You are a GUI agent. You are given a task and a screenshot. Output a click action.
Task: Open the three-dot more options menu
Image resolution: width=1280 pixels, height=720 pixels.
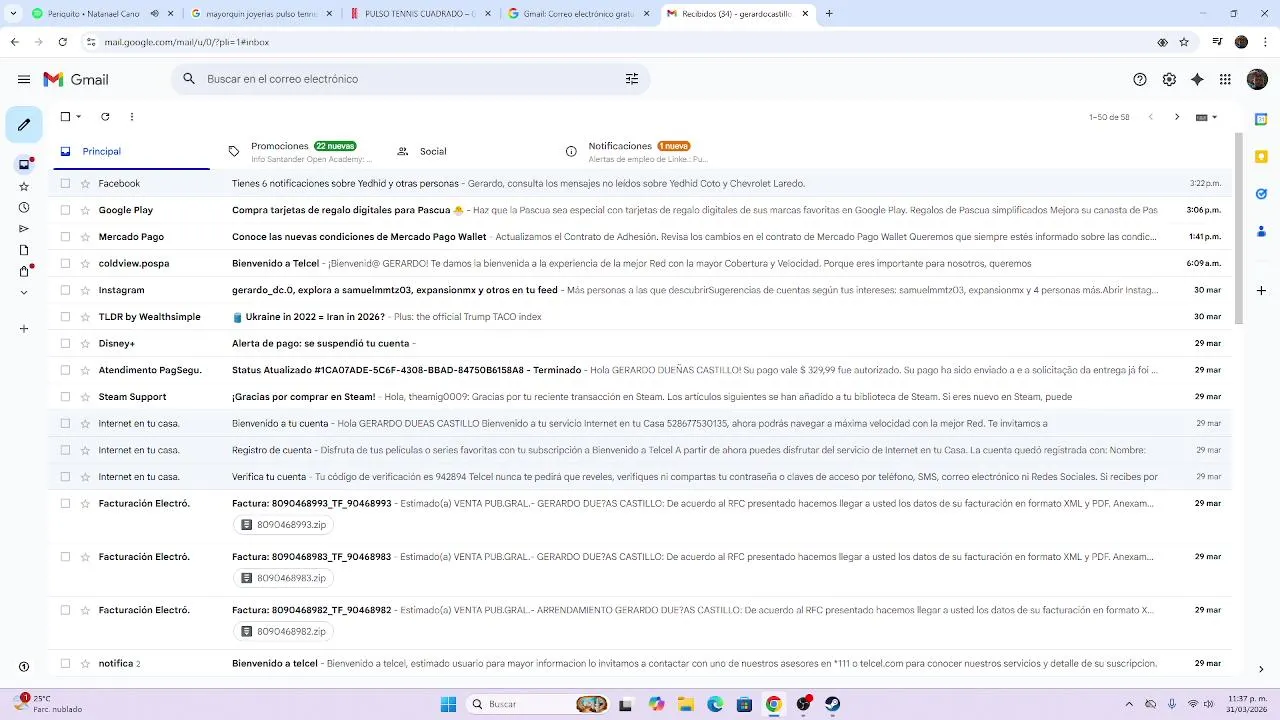tap(131, 117)
